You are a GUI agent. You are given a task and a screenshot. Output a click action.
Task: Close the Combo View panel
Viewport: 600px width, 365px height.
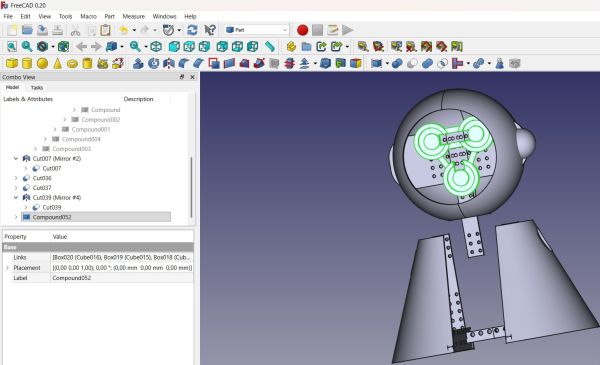pyautogui.click(x=192, y=77)
